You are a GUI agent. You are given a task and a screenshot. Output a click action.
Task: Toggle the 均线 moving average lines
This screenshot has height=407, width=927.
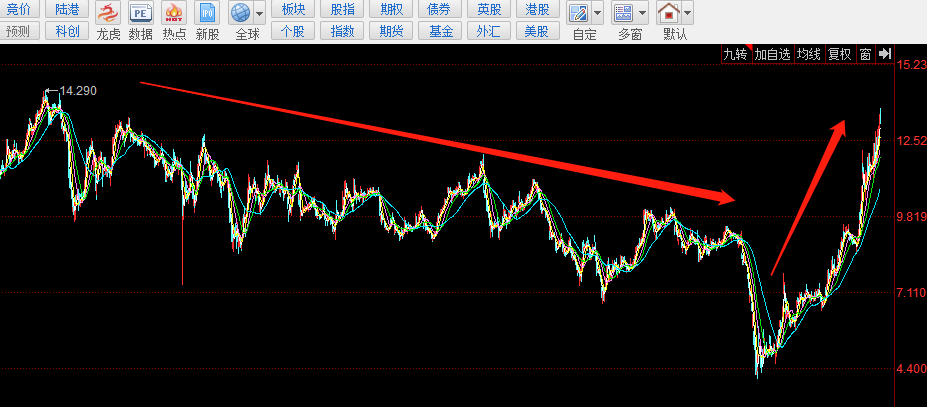(x=809, y=54)
